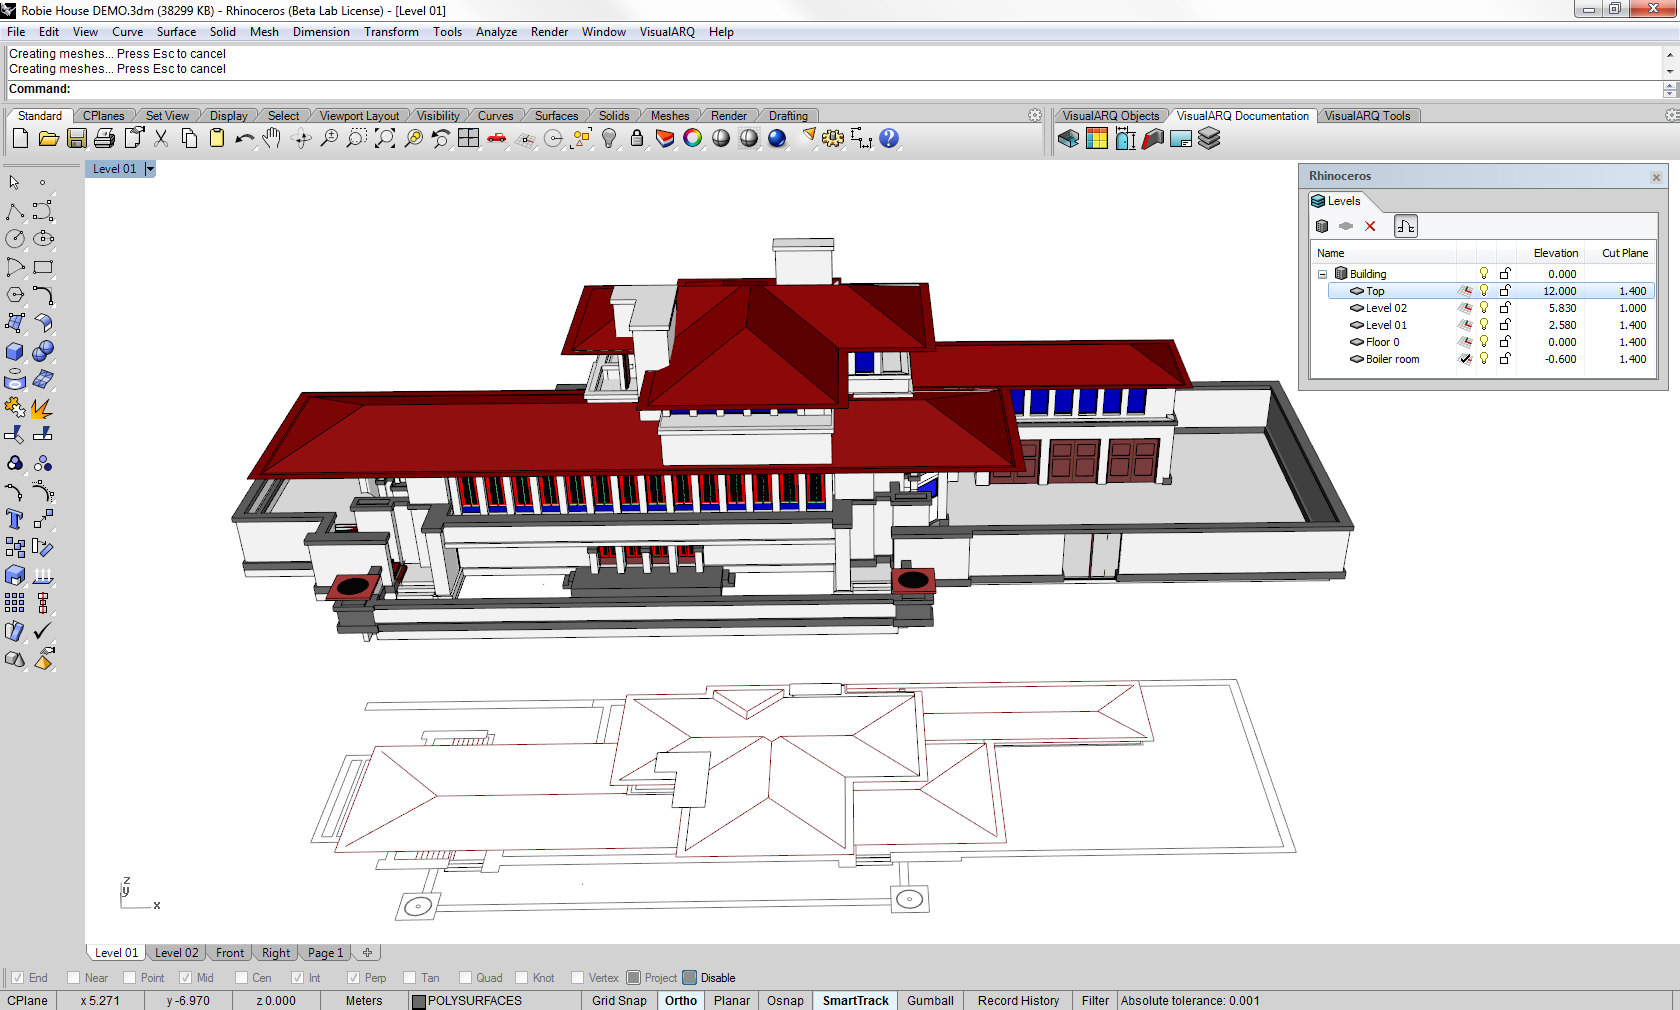The height and width of the screenshot is (1010, 1680).
Task: Toggle the End osnap checkbox
Action: pos(17,978)
